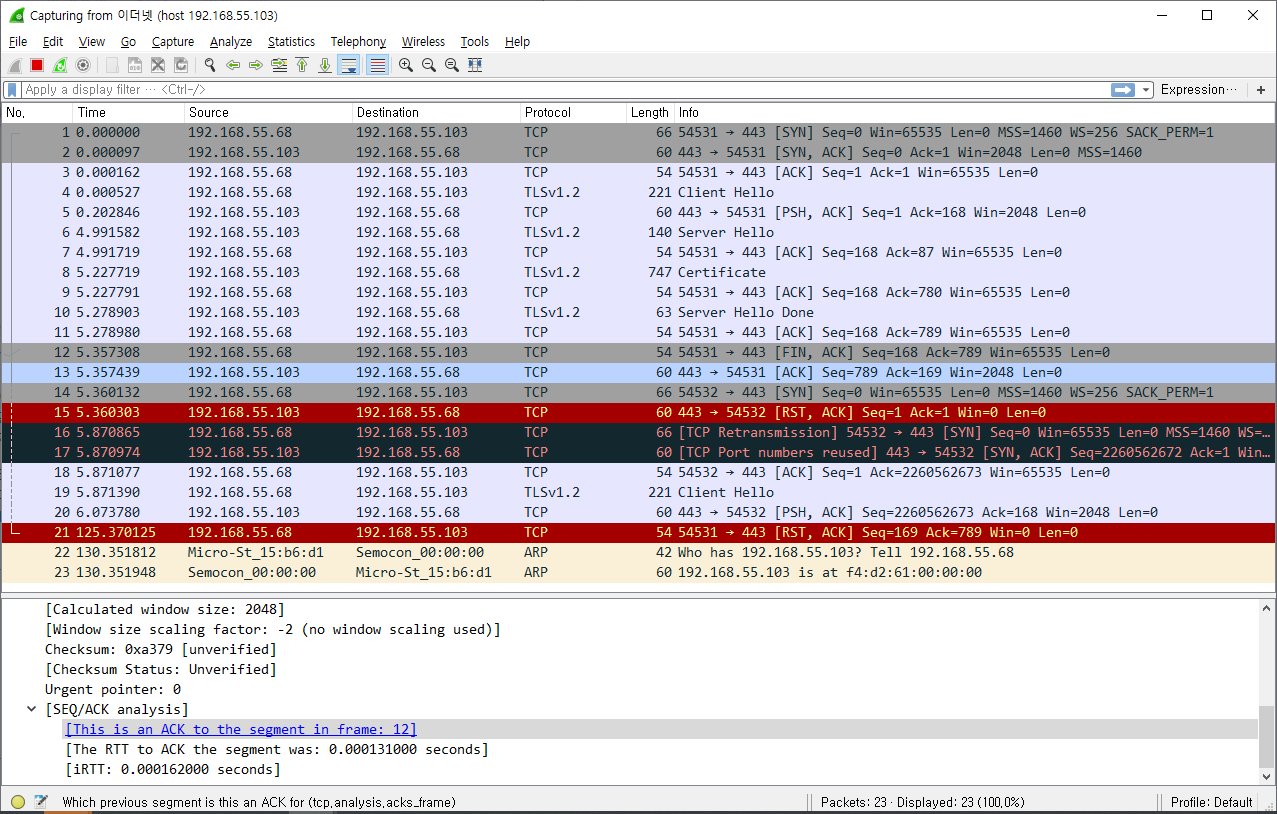Toggle packet colorization rules button
Viewport: 1277px width, 814px height.
[x=377, y=65]
